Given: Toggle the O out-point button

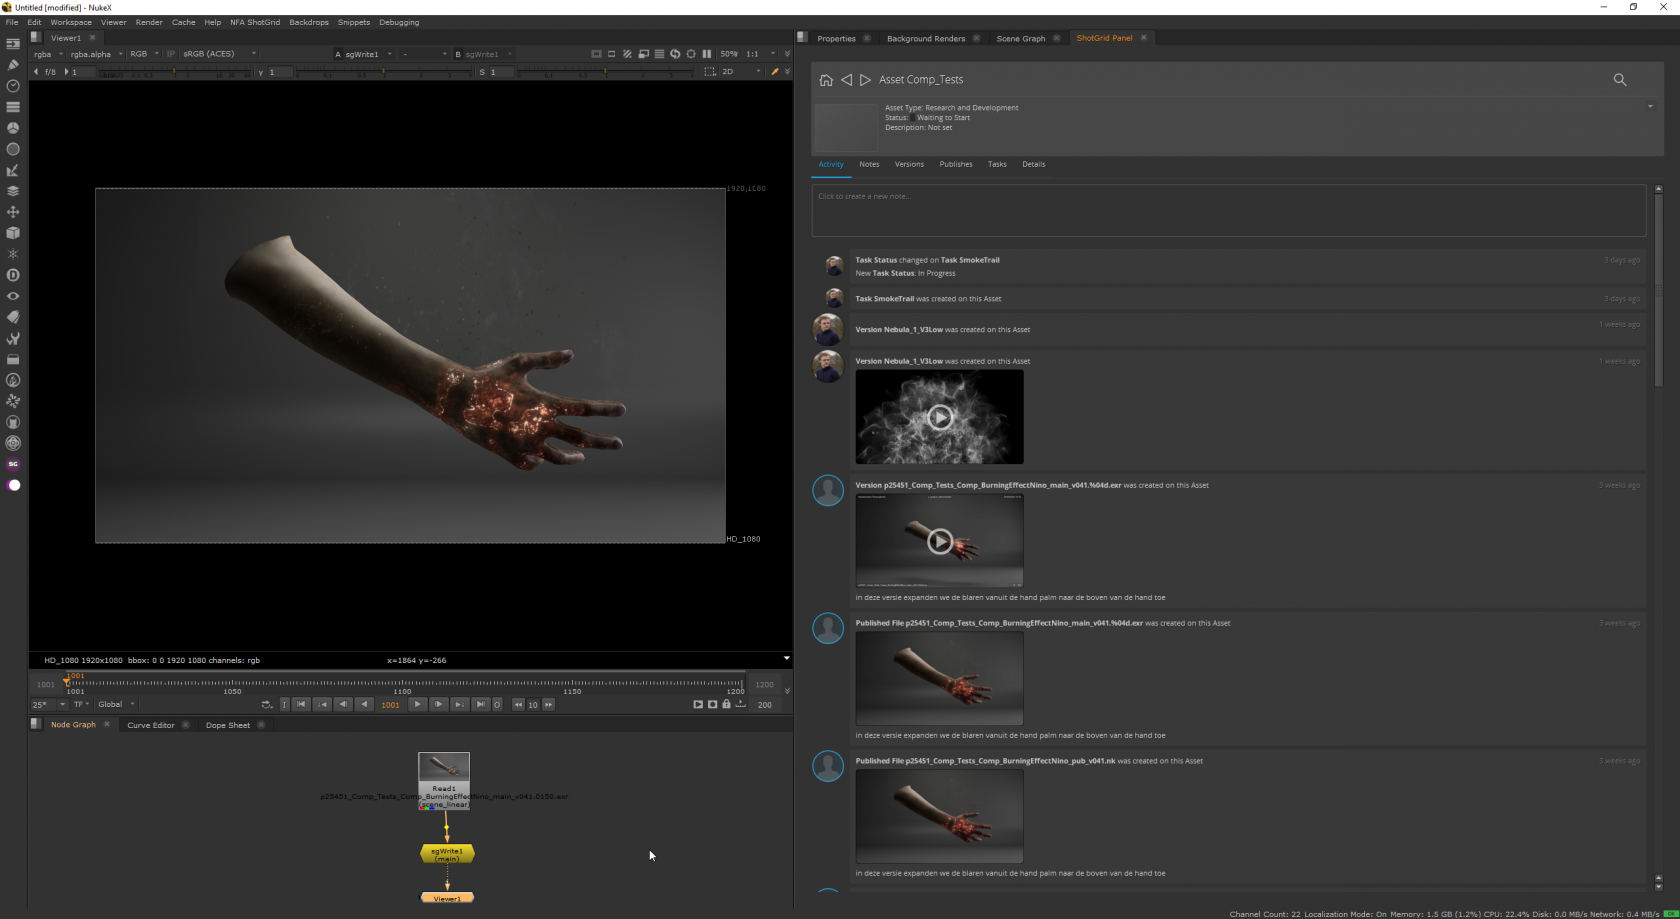Looking at the screenshot, I should (x=497, y=705).
